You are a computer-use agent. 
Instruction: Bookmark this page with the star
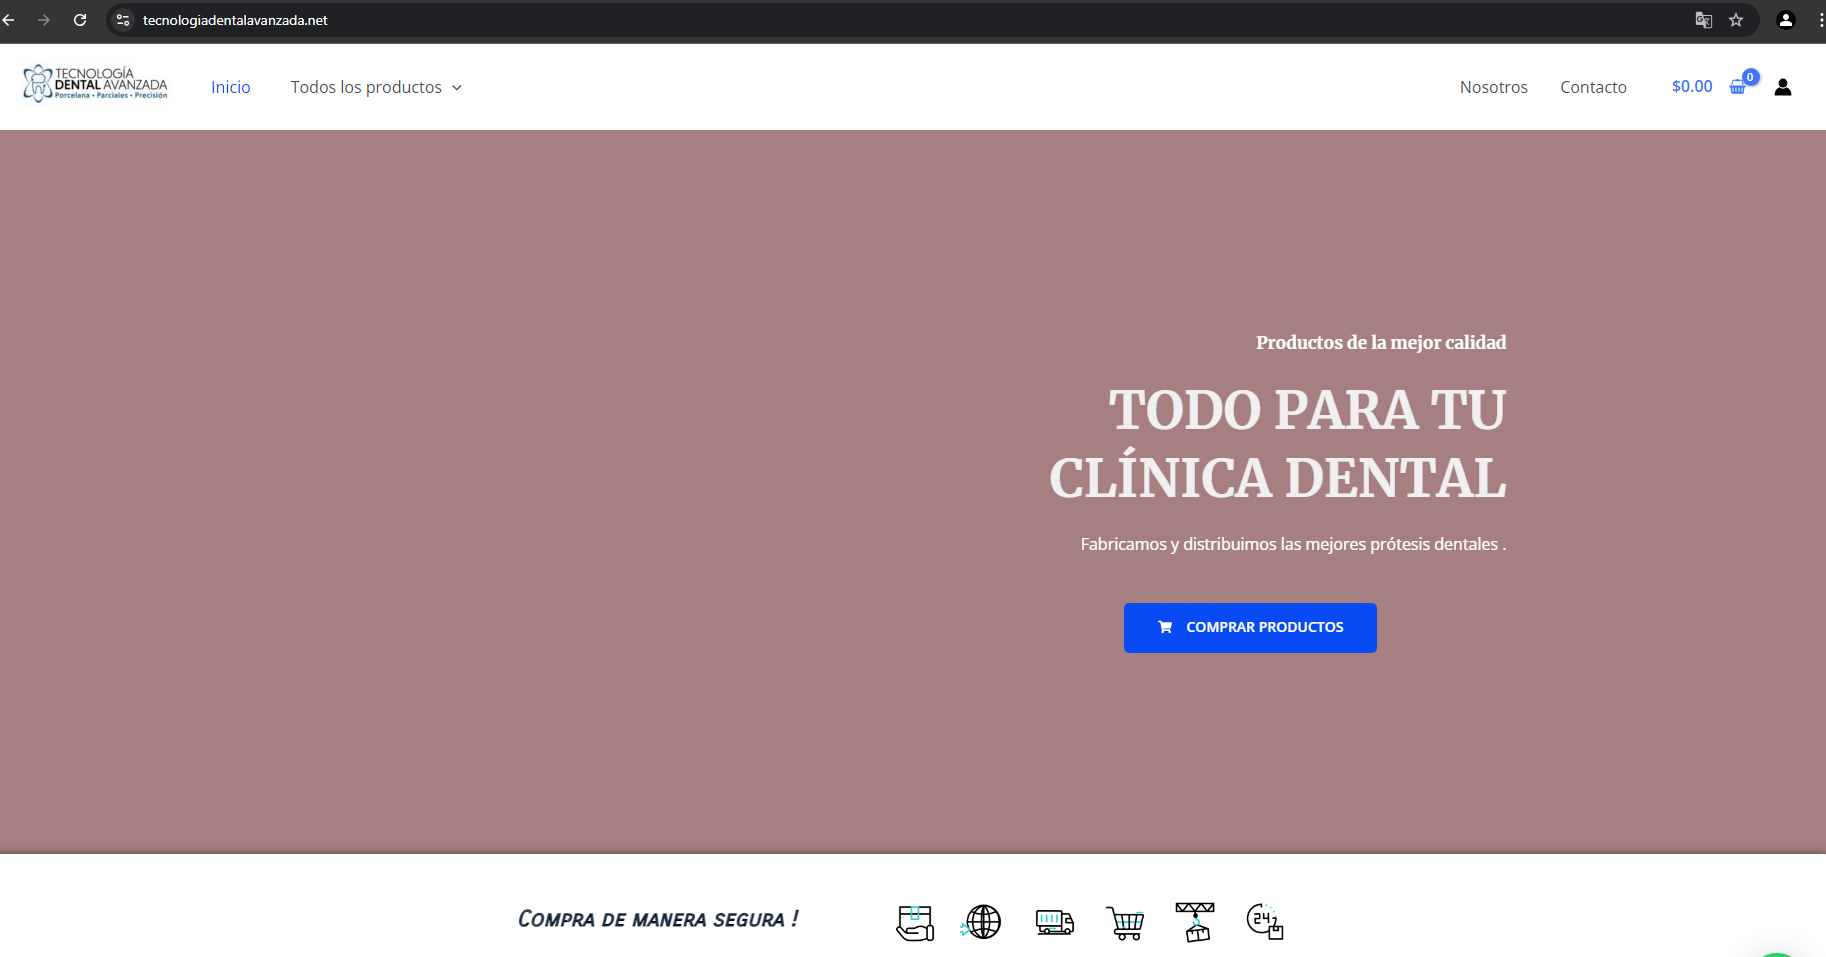tap(1736, 20)
